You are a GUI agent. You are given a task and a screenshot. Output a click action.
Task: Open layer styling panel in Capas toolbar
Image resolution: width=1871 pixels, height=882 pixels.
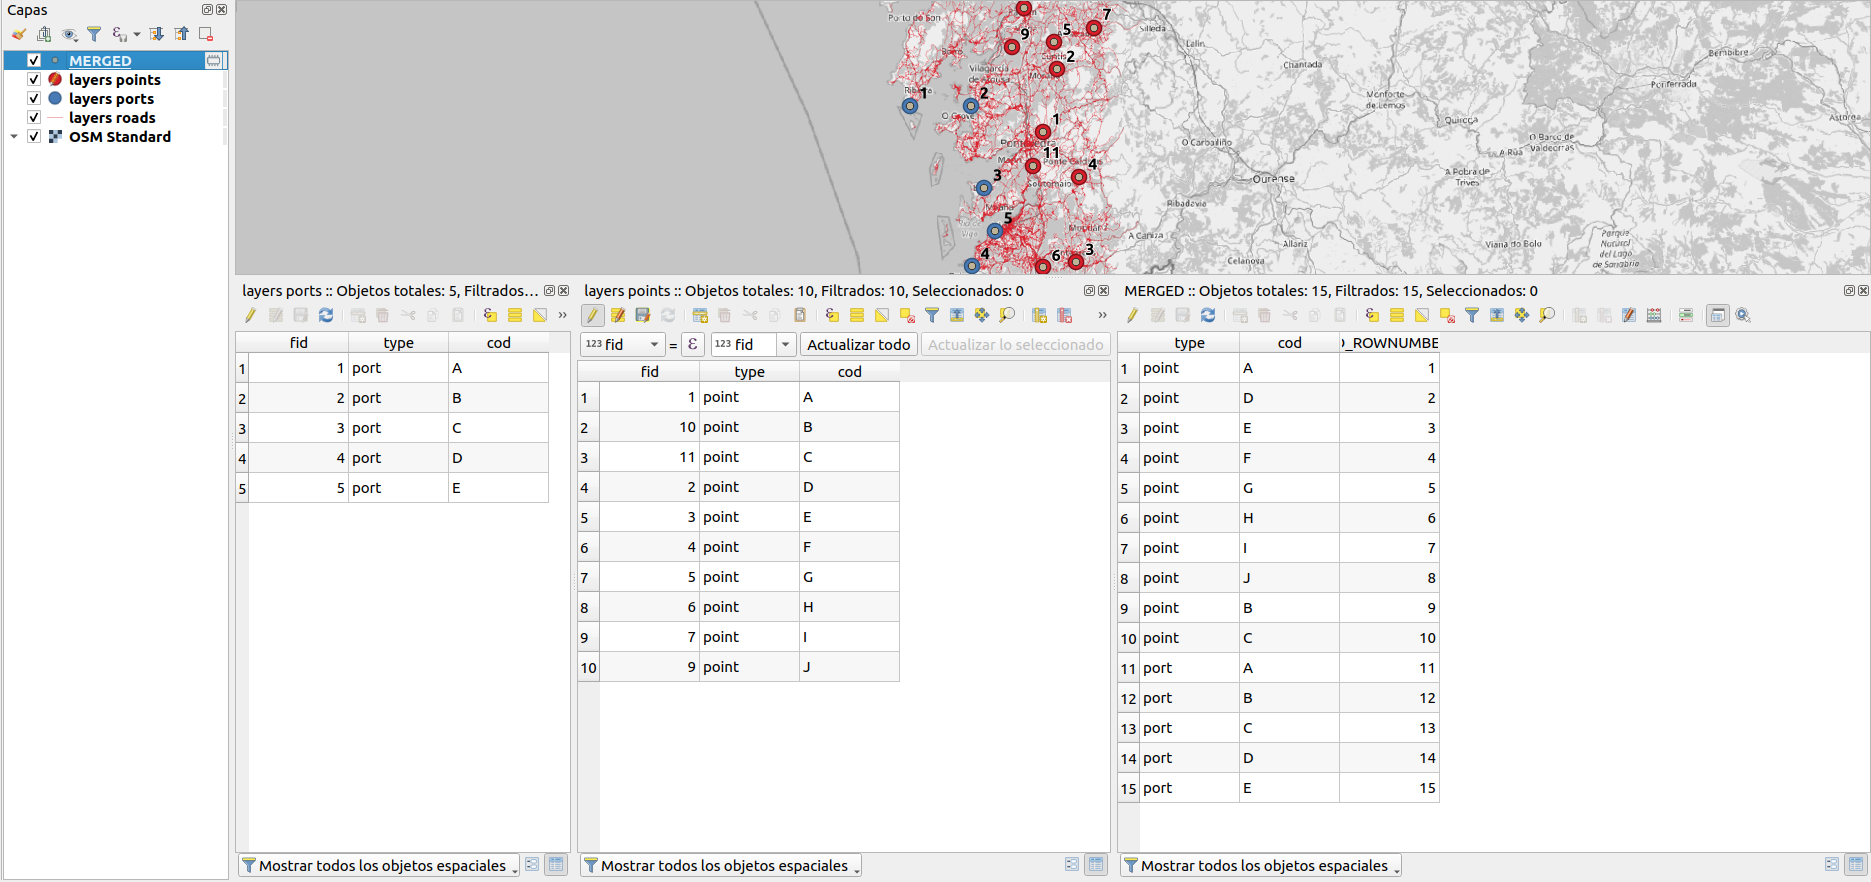(19, 34)
